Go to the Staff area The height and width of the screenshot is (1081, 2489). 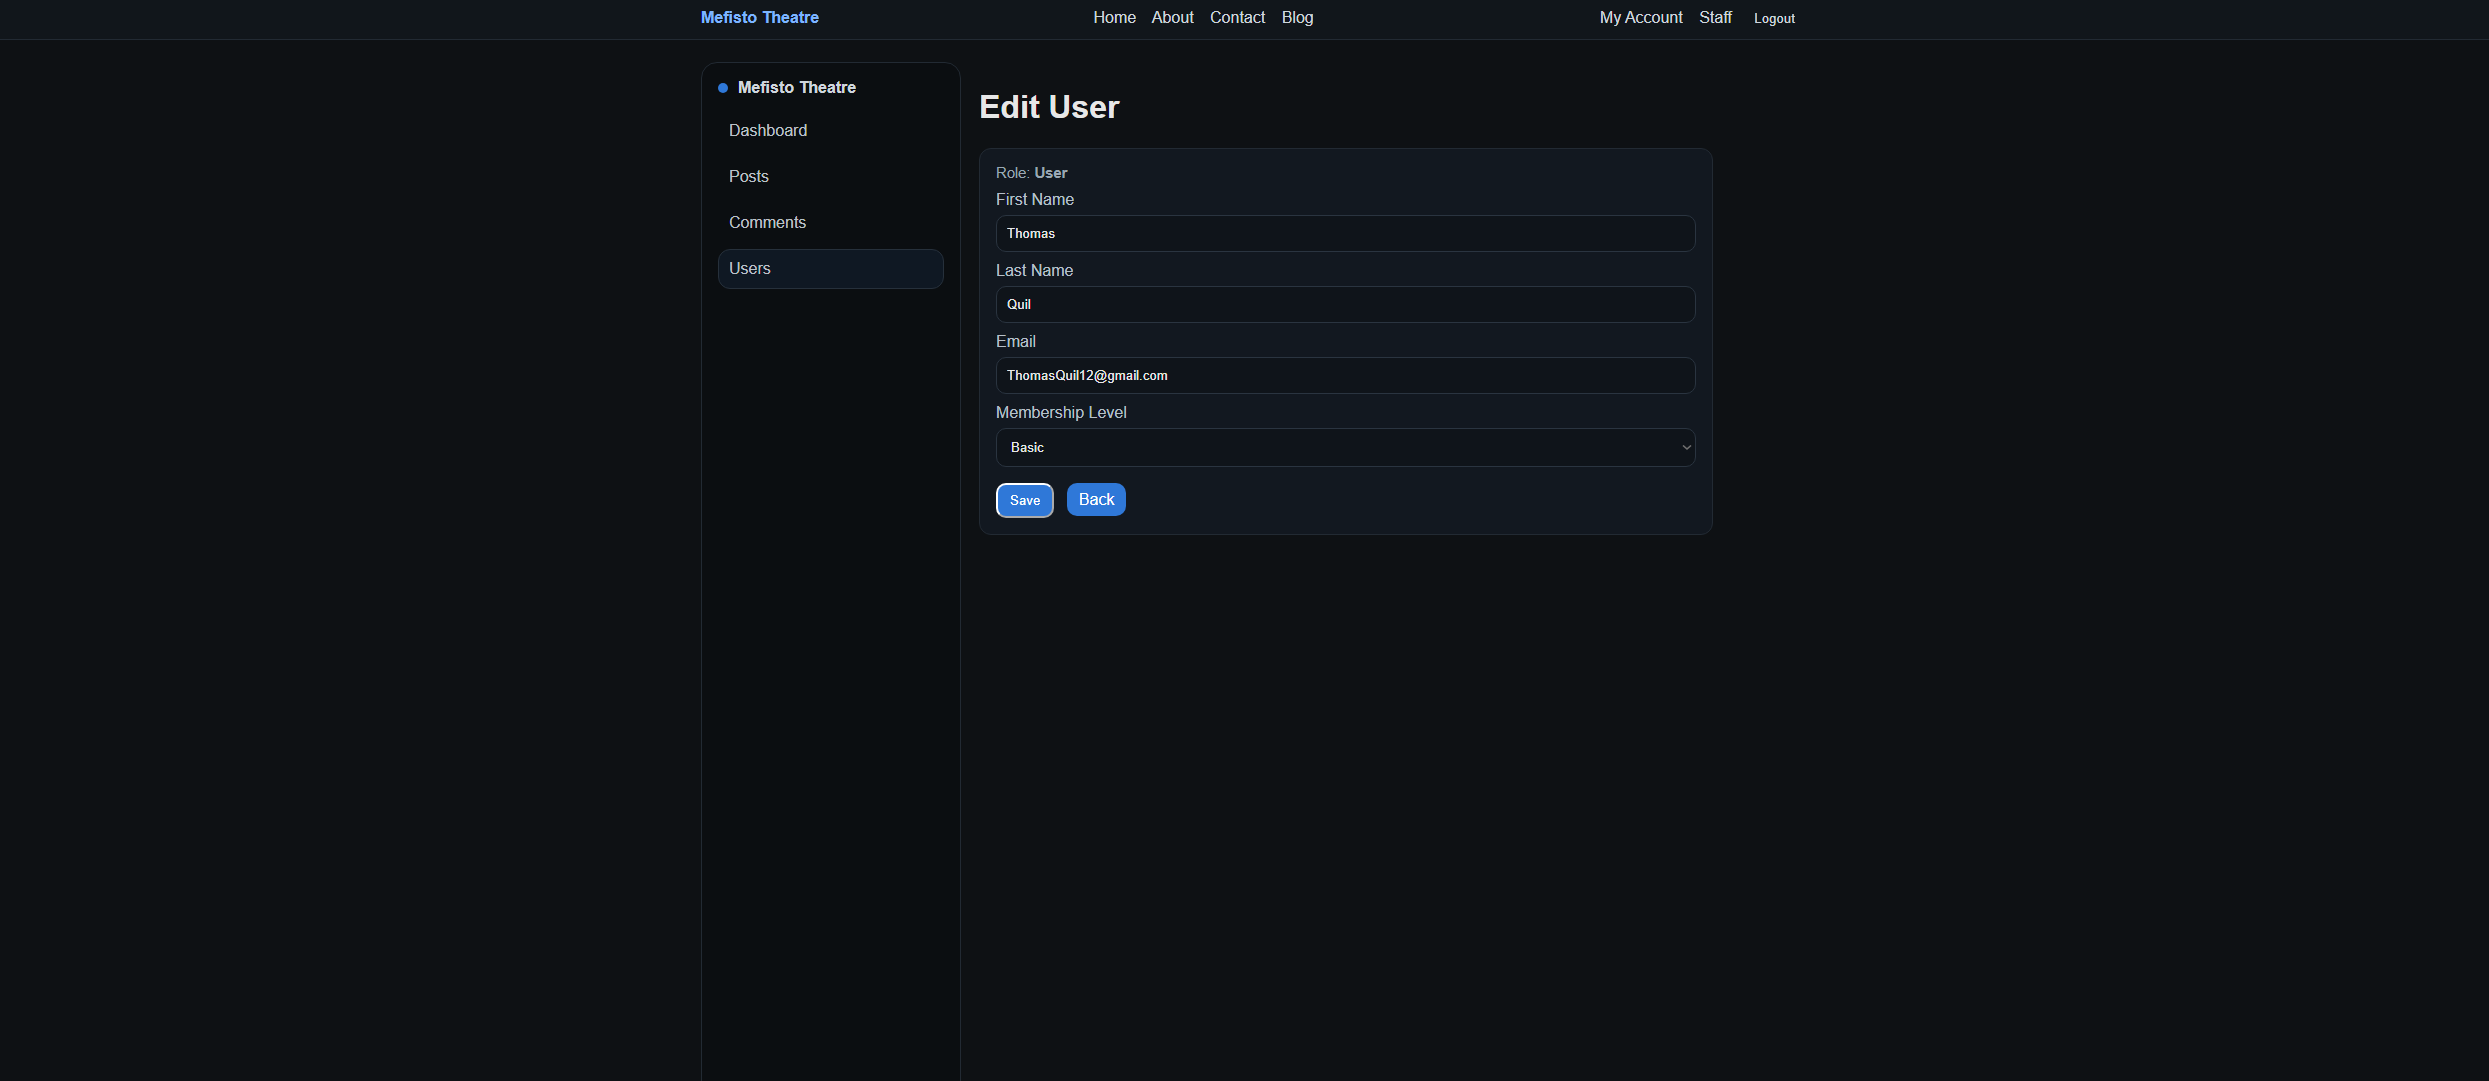pos(1715,17)
